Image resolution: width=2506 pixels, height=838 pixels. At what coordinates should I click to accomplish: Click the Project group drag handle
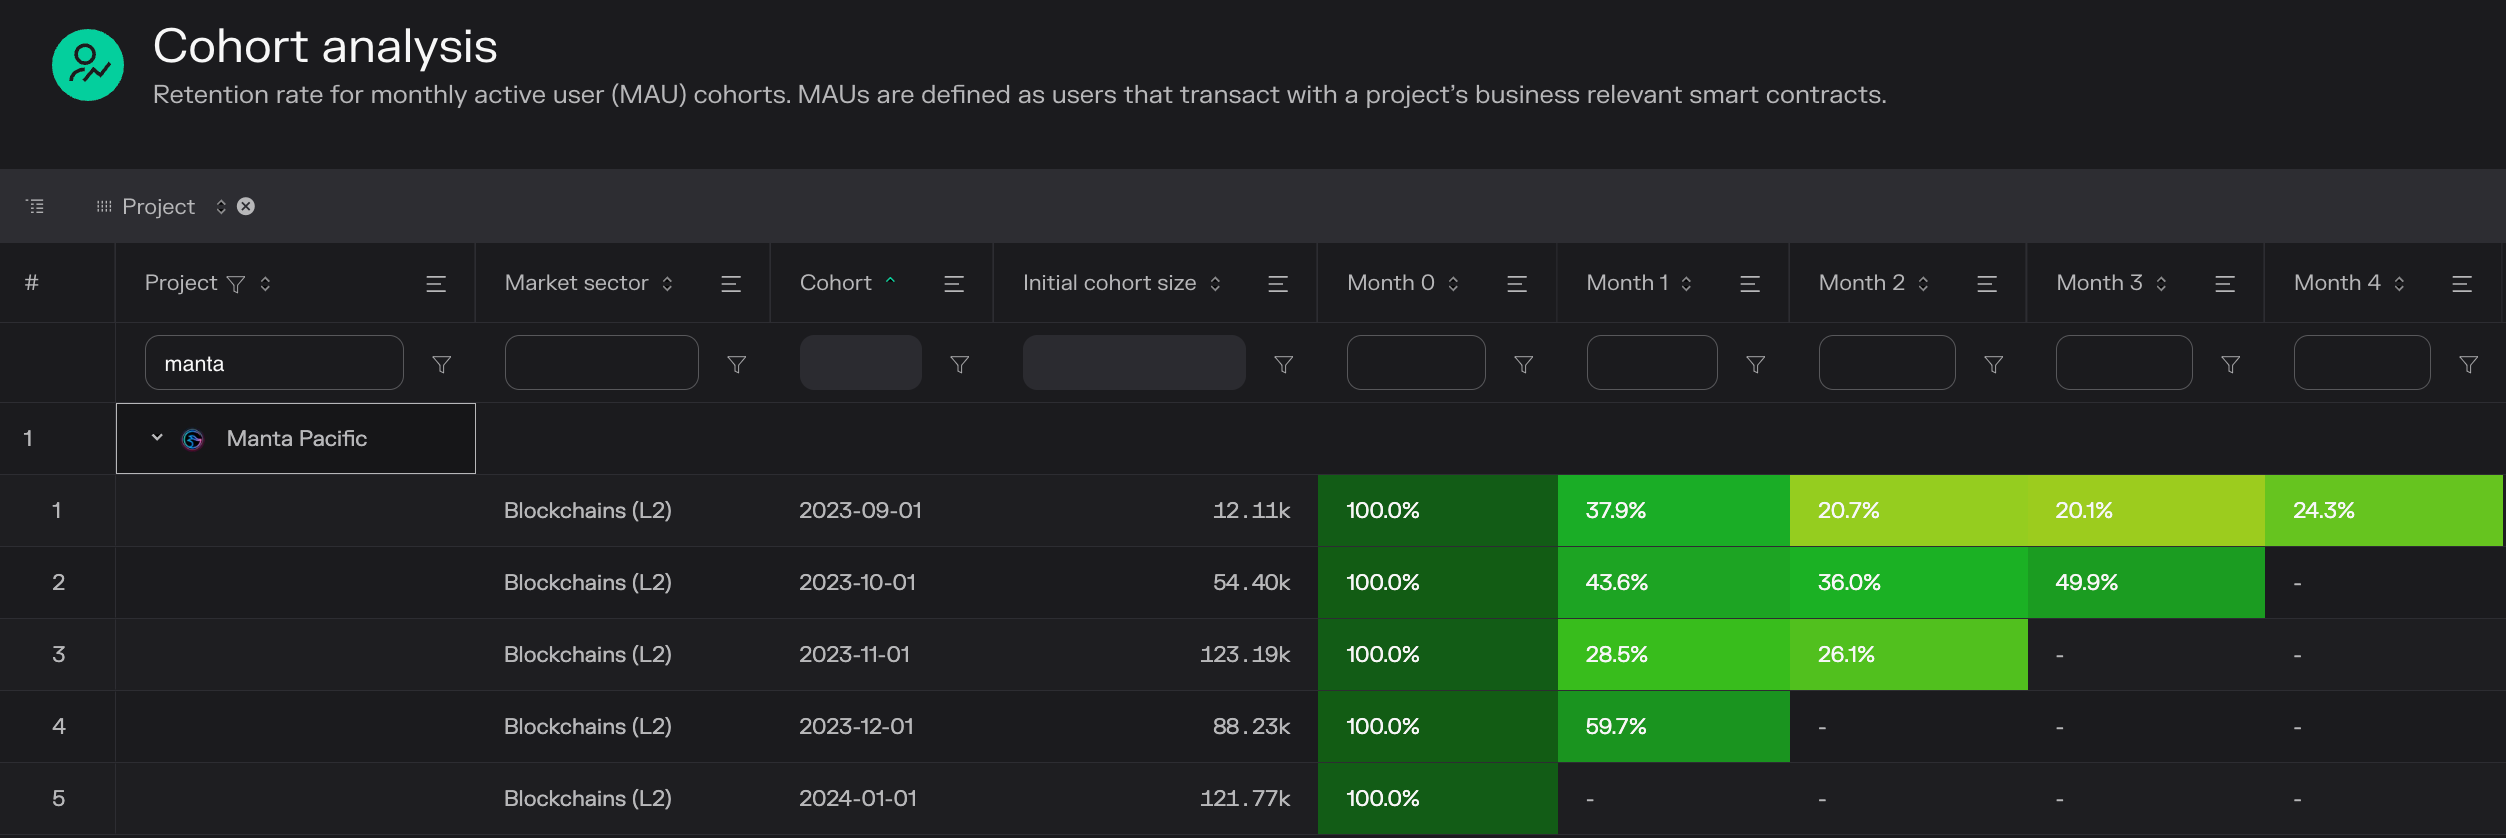tap(104, 206)
